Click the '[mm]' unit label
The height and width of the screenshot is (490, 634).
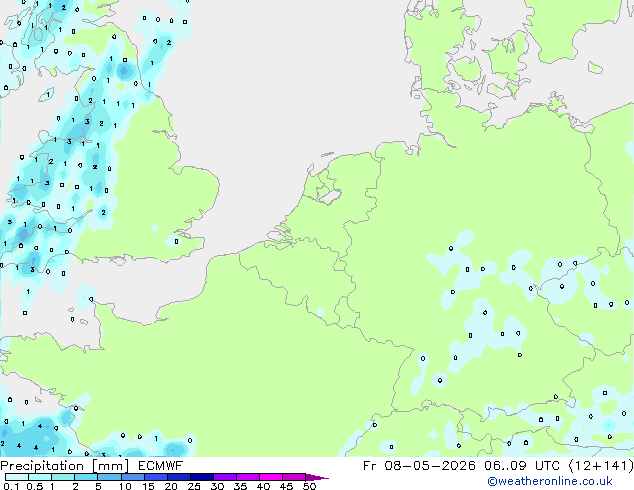coord(111,466)
